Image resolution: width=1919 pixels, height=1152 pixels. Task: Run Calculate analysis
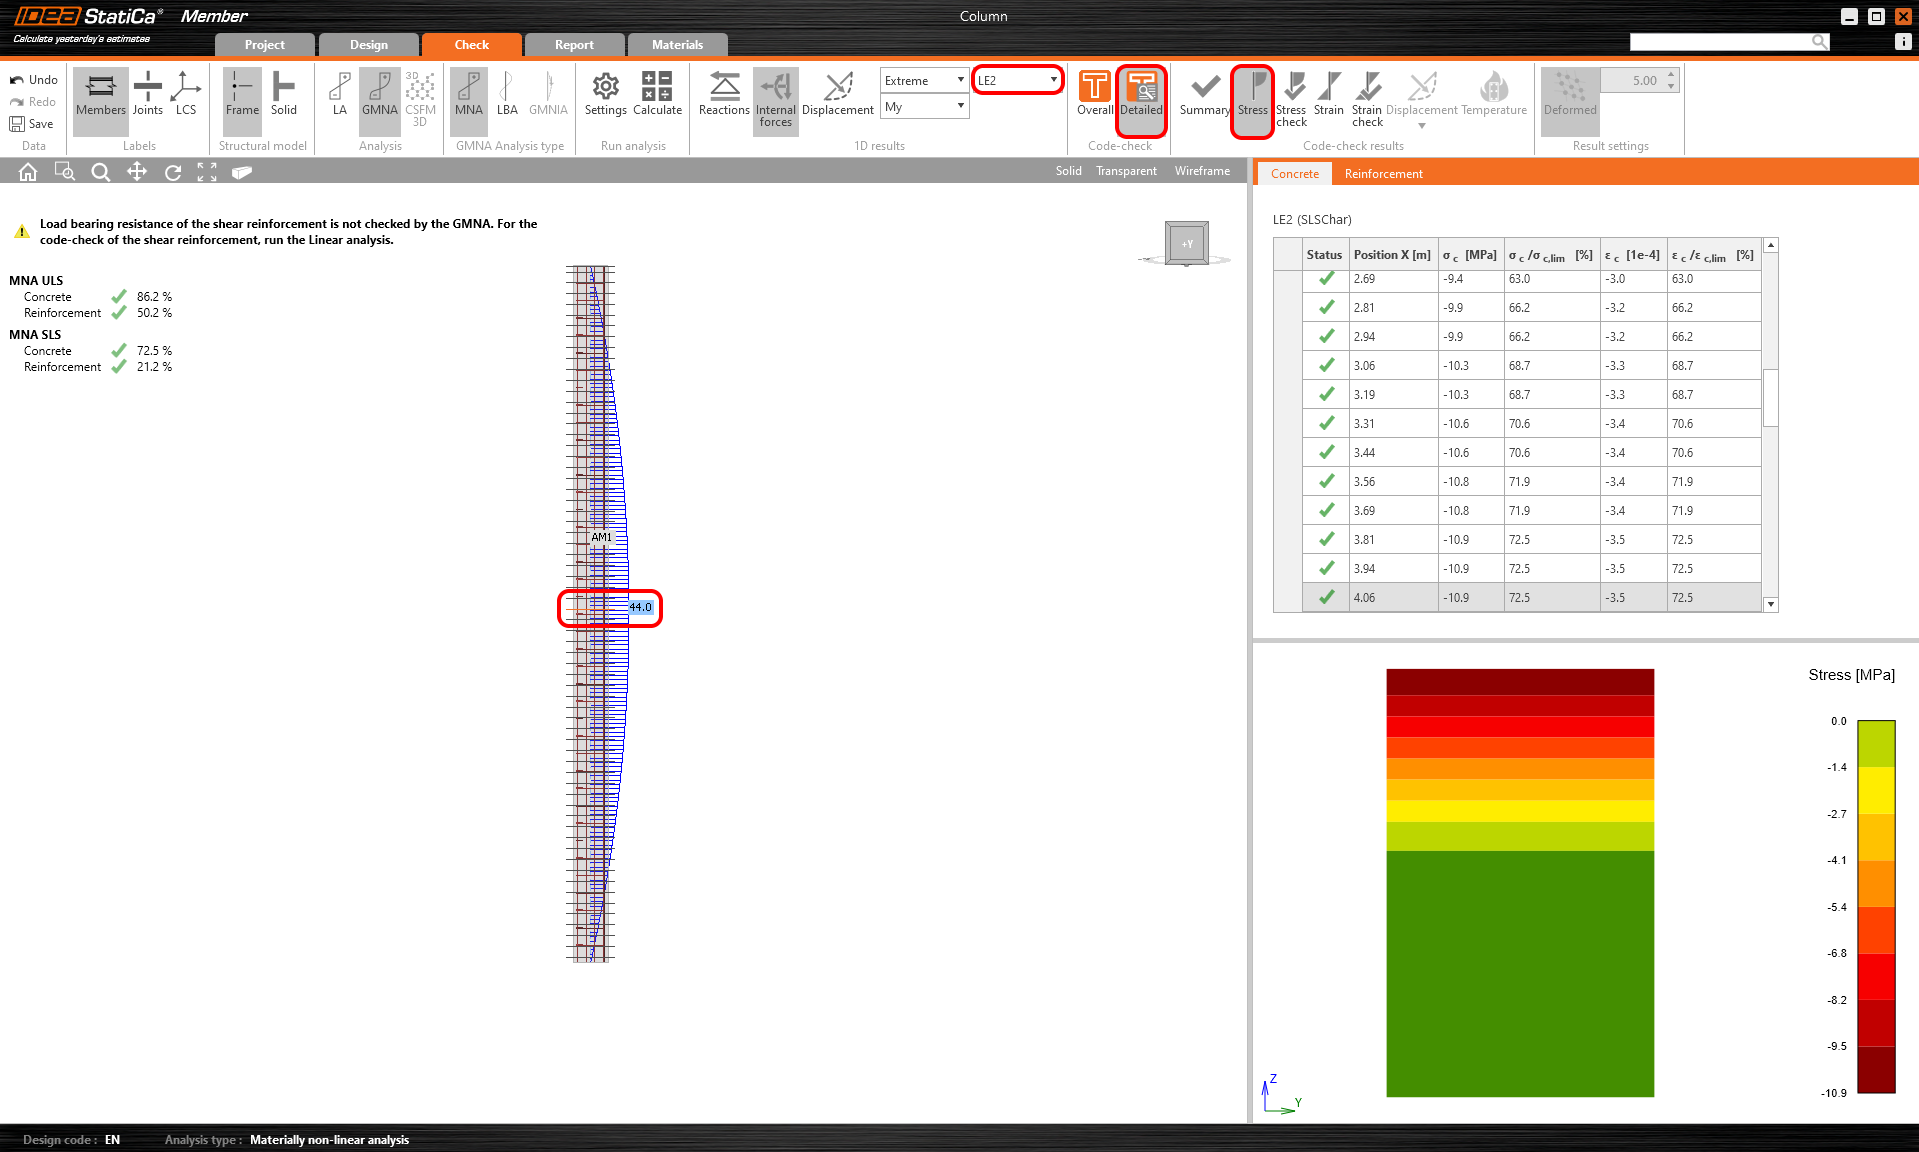pos(657,97)
